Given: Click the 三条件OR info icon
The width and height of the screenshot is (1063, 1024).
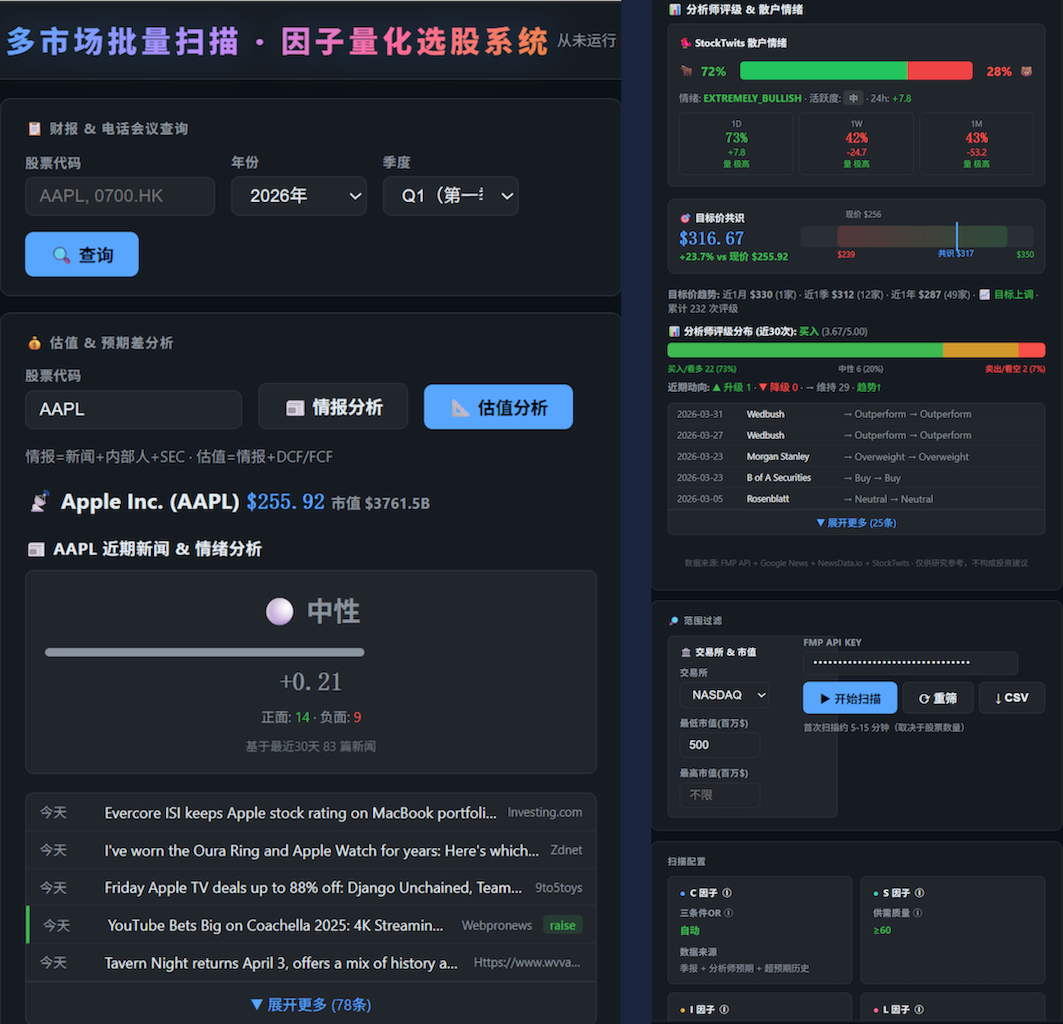Looking at the screenshot, I should (729, 912).
